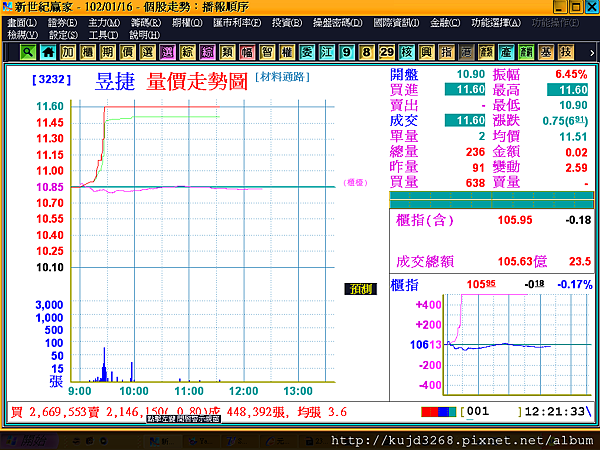The image size is (600, 450).
Task: Open the 籌碼(R) menu
Action: click(x=146, y=23)
